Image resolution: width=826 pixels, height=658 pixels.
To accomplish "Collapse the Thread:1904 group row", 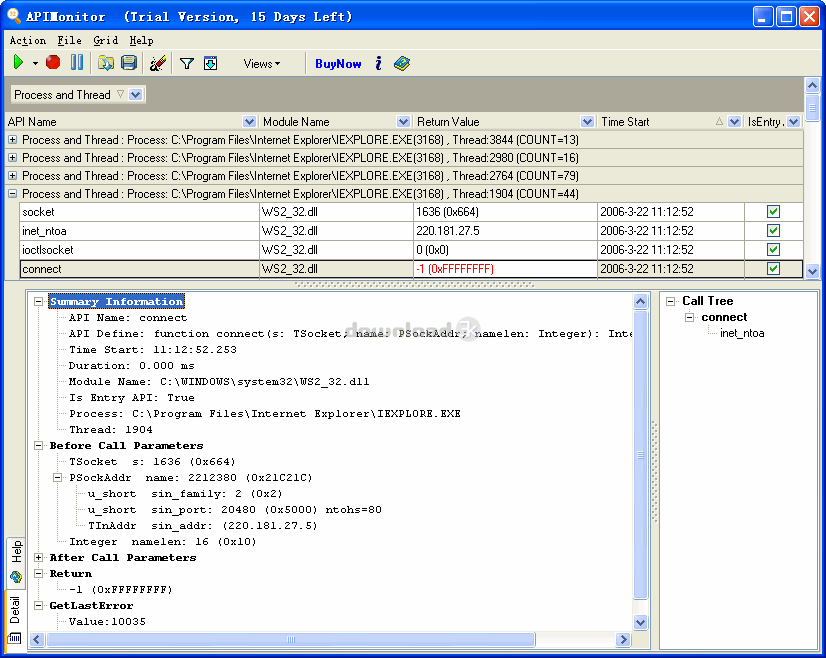I will point(12,193).
